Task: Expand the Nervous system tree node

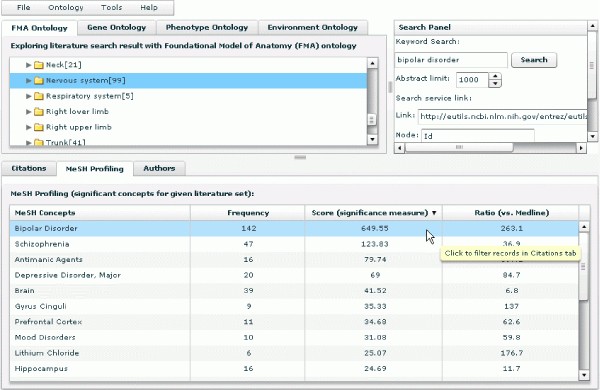Action: coord(28,81)
